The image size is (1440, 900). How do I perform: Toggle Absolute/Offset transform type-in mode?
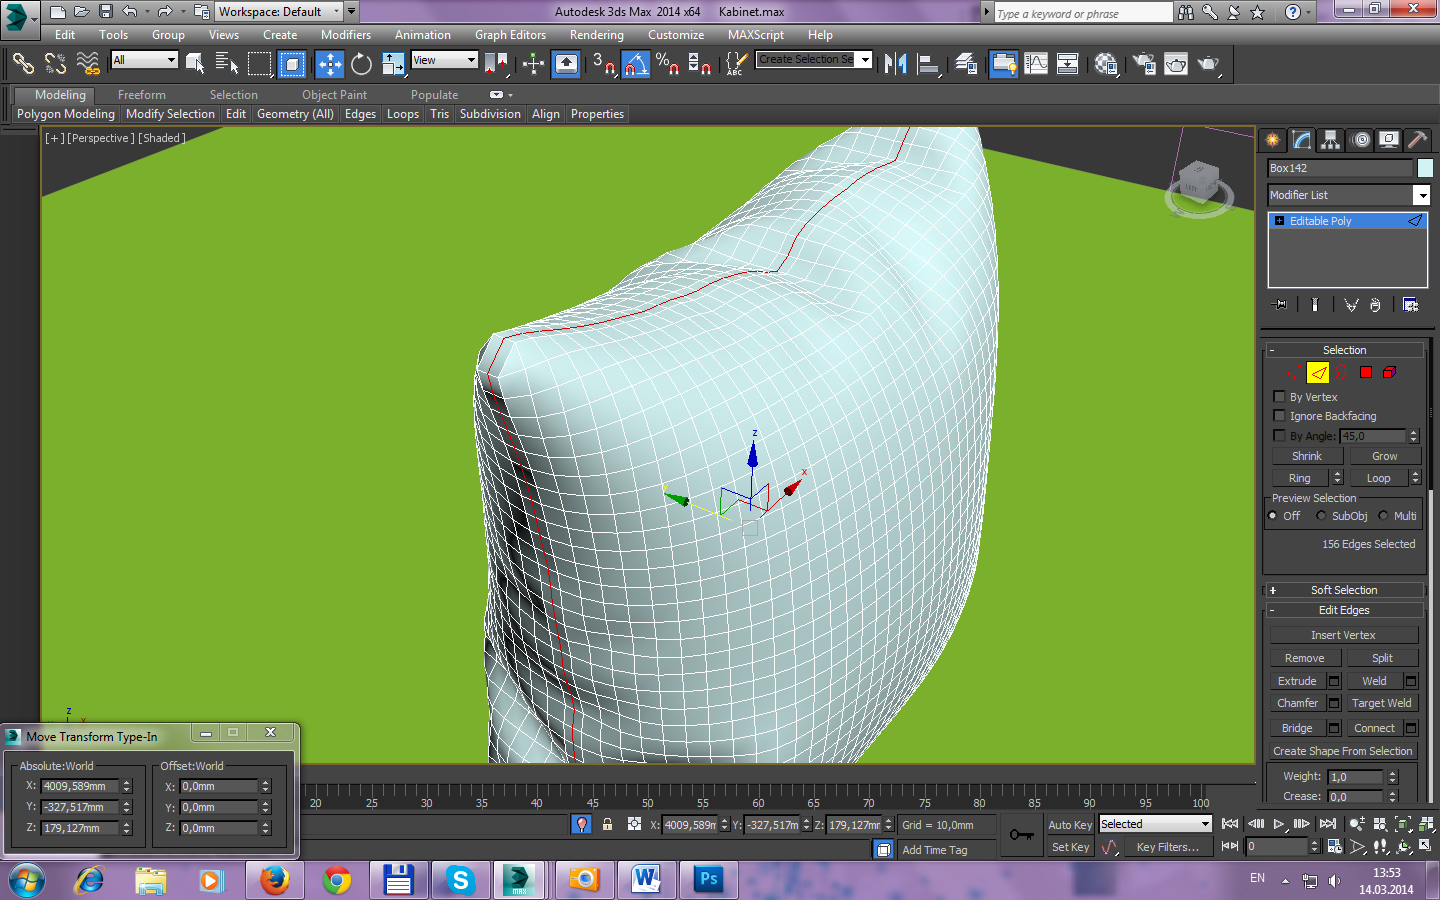[x=634, y=824]
